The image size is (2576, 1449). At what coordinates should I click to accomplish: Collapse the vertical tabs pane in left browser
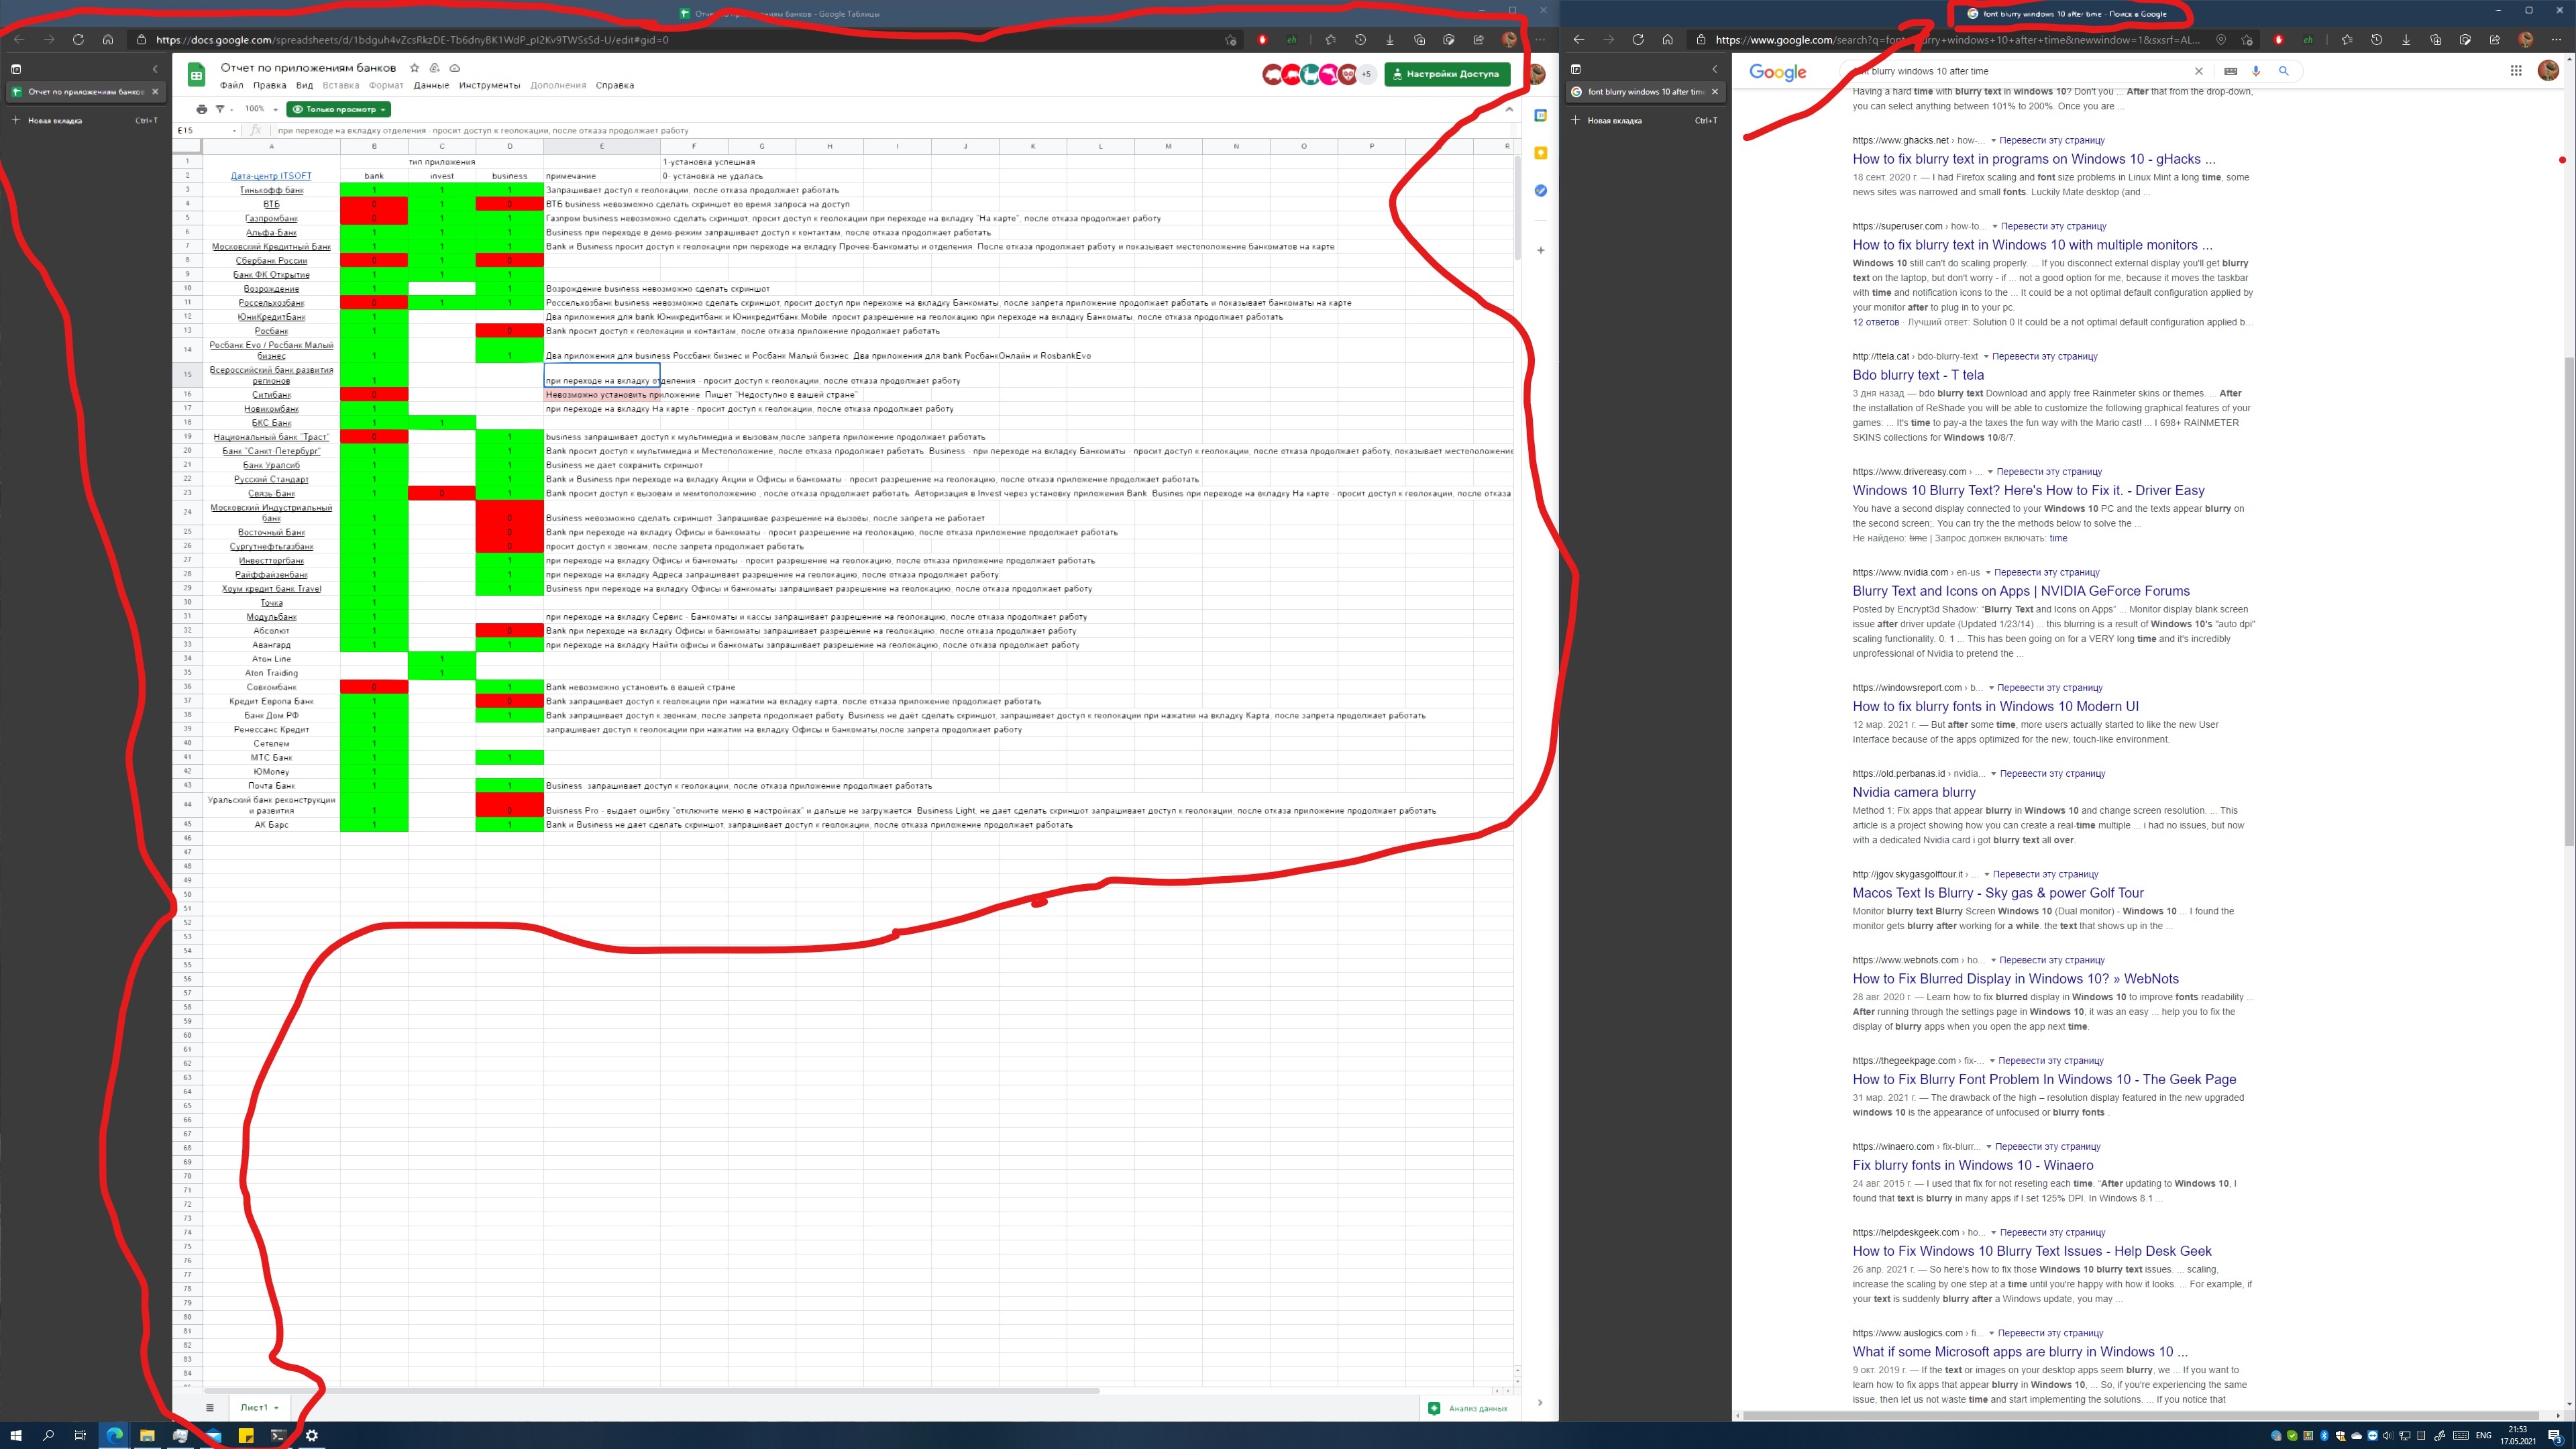pos(155,69)
